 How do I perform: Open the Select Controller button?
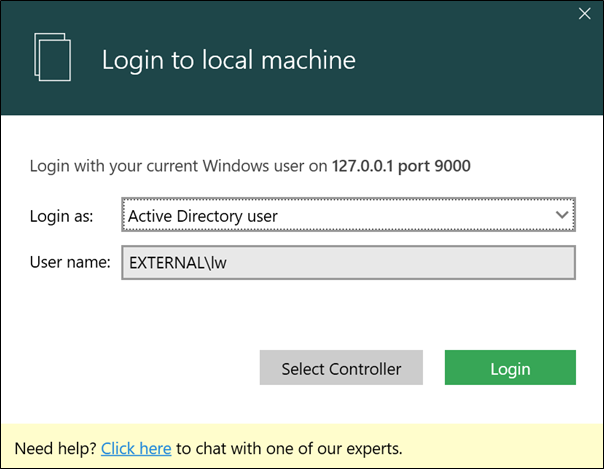click(341, 367)
